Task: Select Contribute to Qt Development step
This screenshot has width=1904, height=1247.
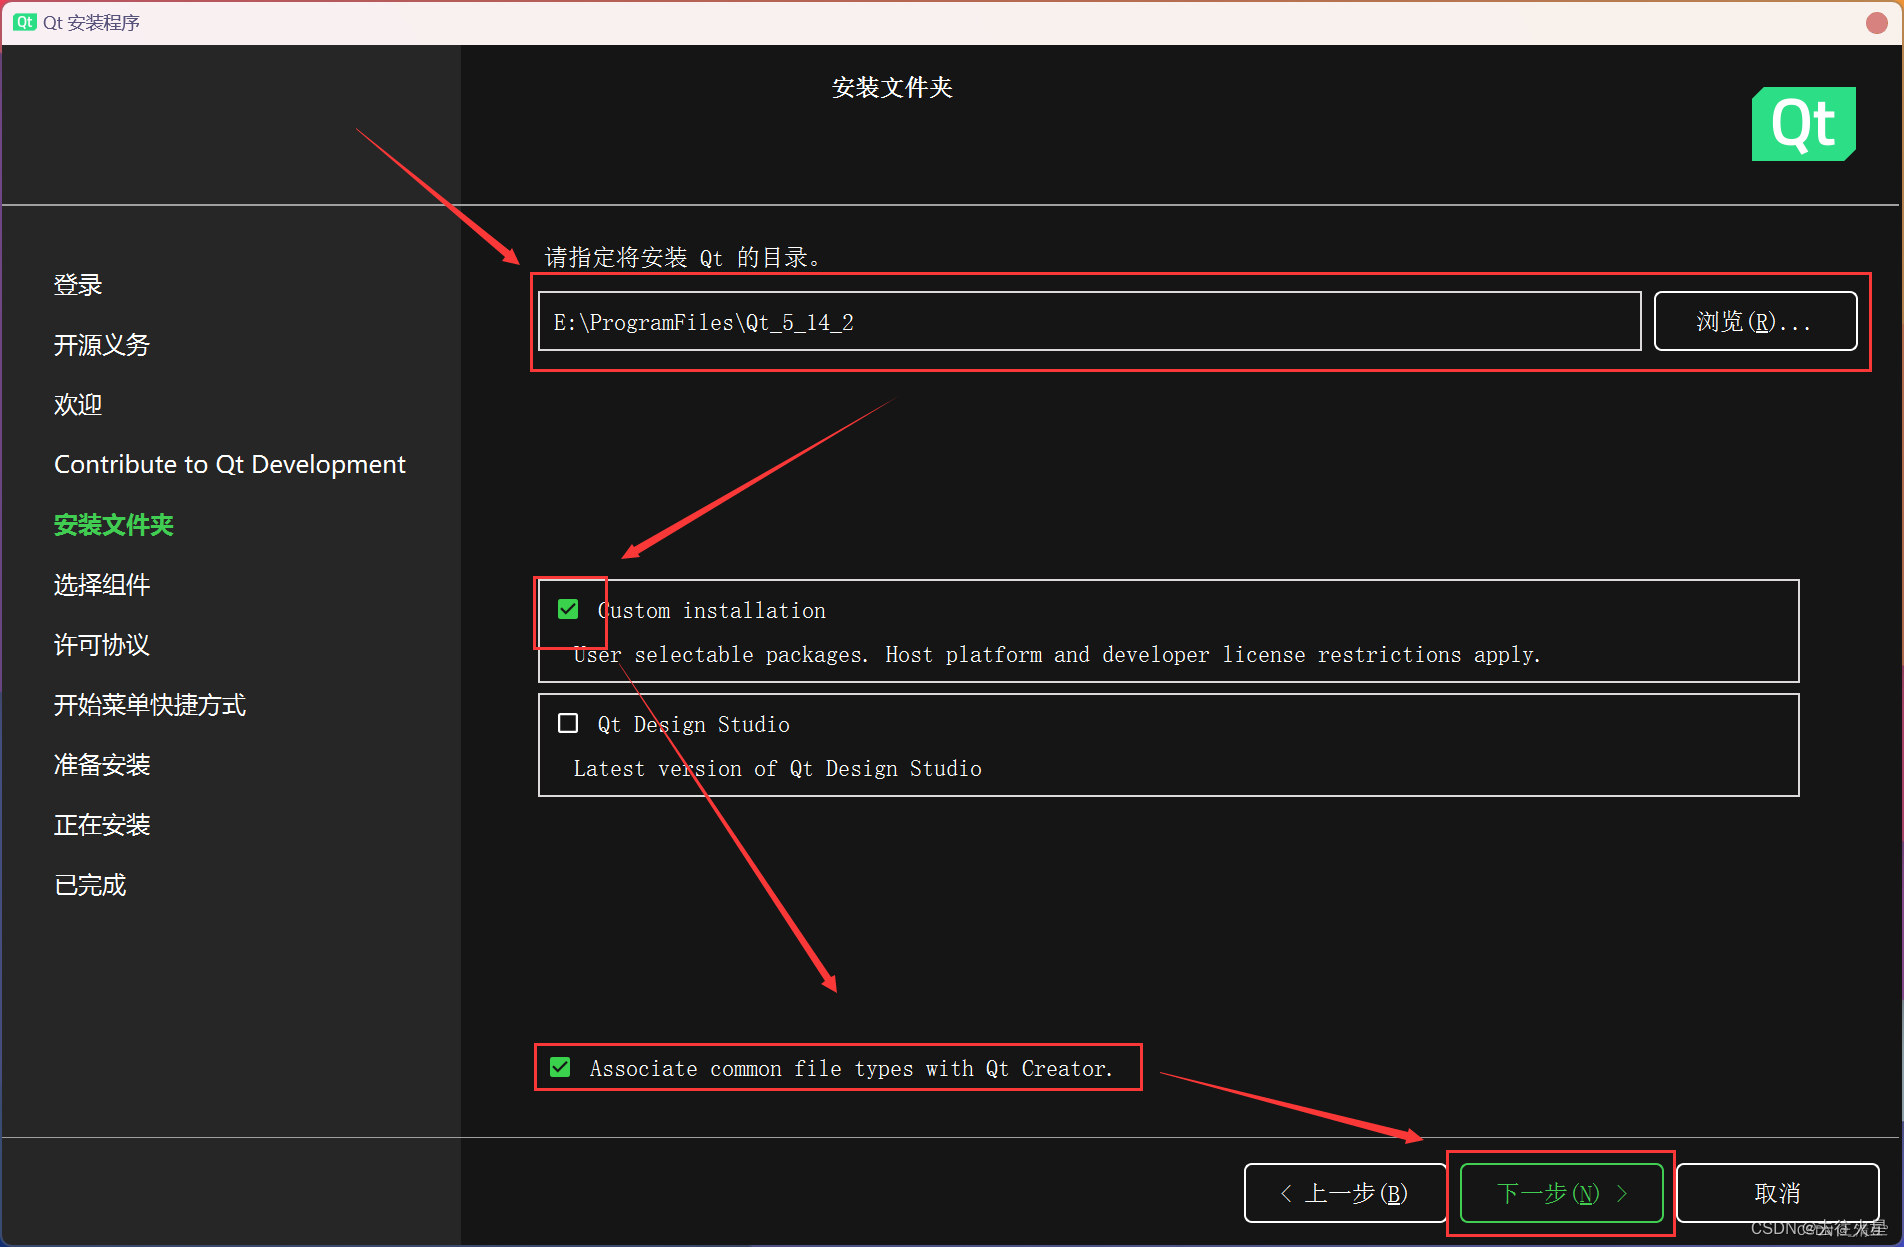Action: (x=230, y=465)
